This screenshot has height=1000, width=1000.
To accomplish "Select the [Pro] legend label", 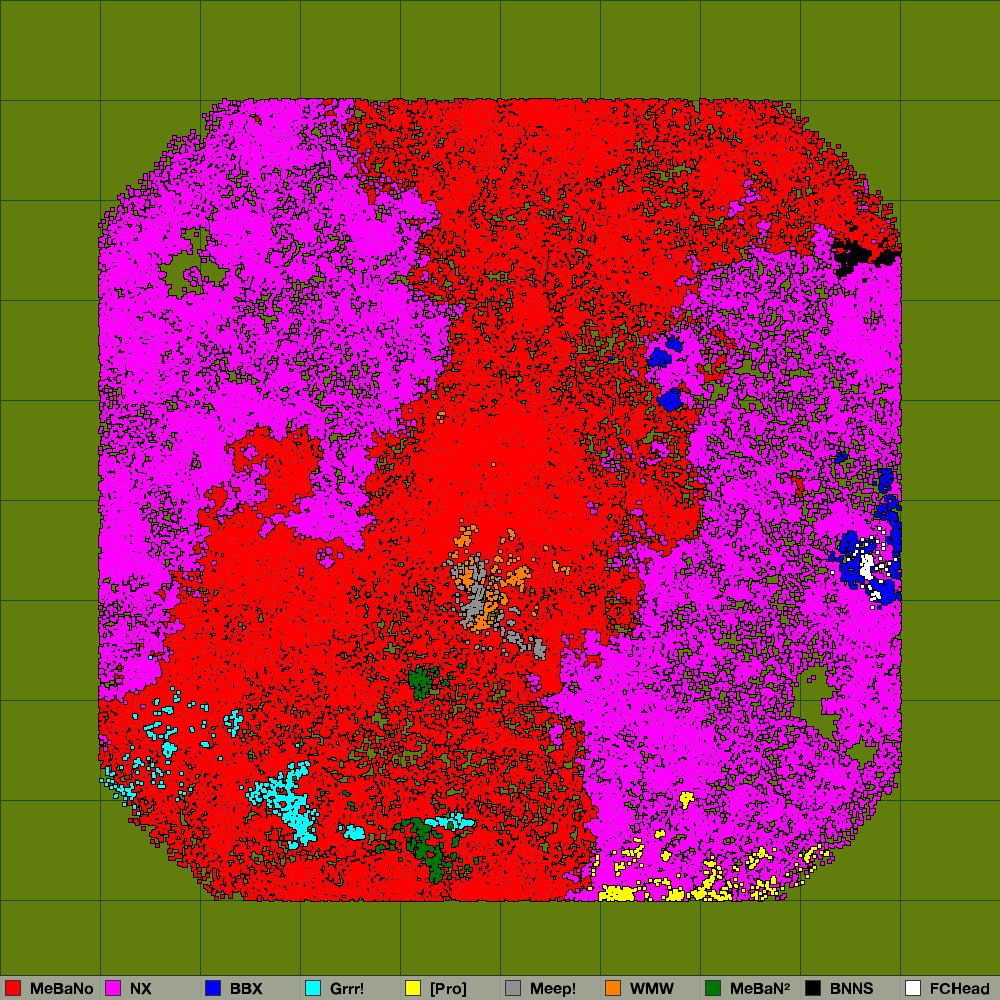I will (448, 989).
